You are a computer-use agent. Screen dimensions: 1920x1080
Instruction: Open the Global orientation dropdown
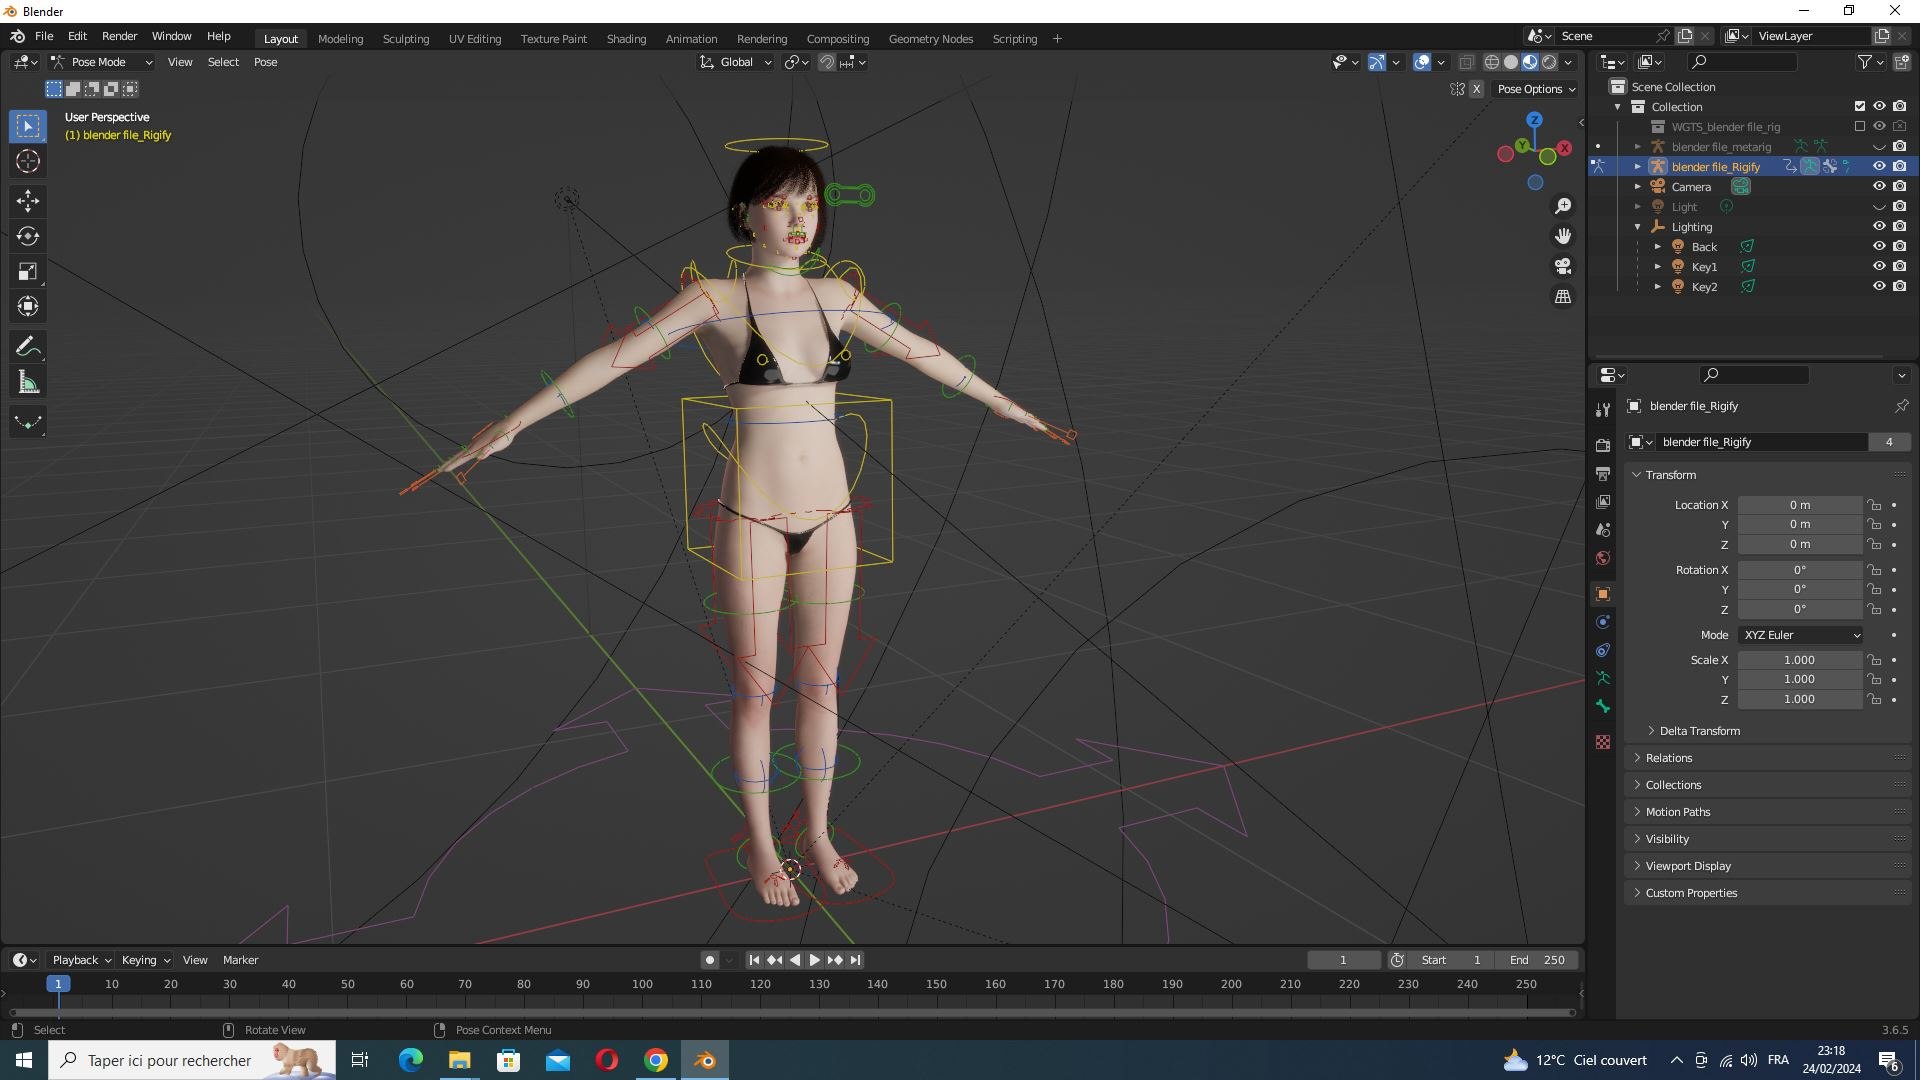click(x=736, y=62)
